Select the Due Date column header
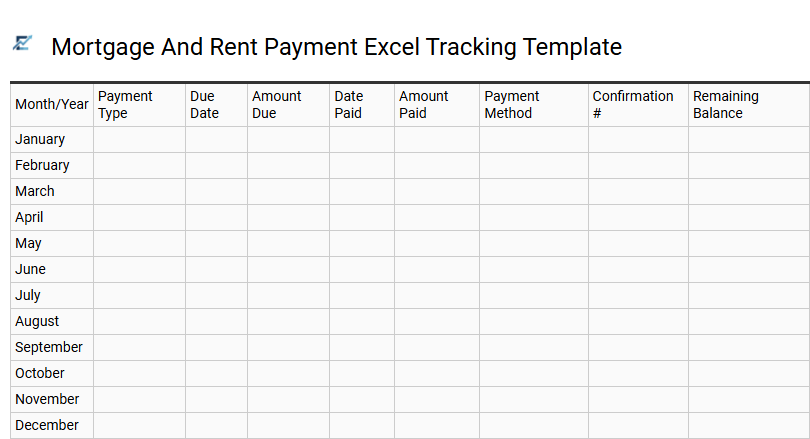This screenshot has height=439, width=810. [x=216, y=104]
